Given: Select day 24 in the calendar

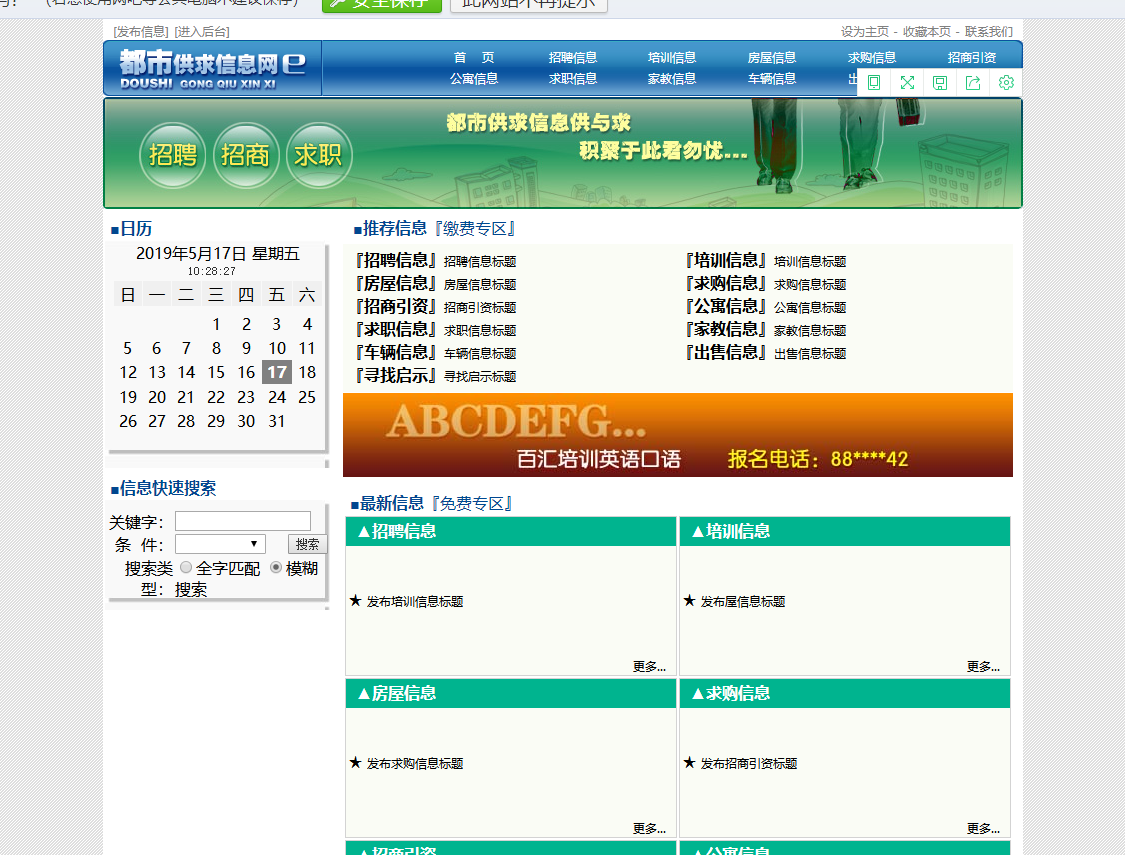Looking at the screenshot, I should [x=277, y=397].
